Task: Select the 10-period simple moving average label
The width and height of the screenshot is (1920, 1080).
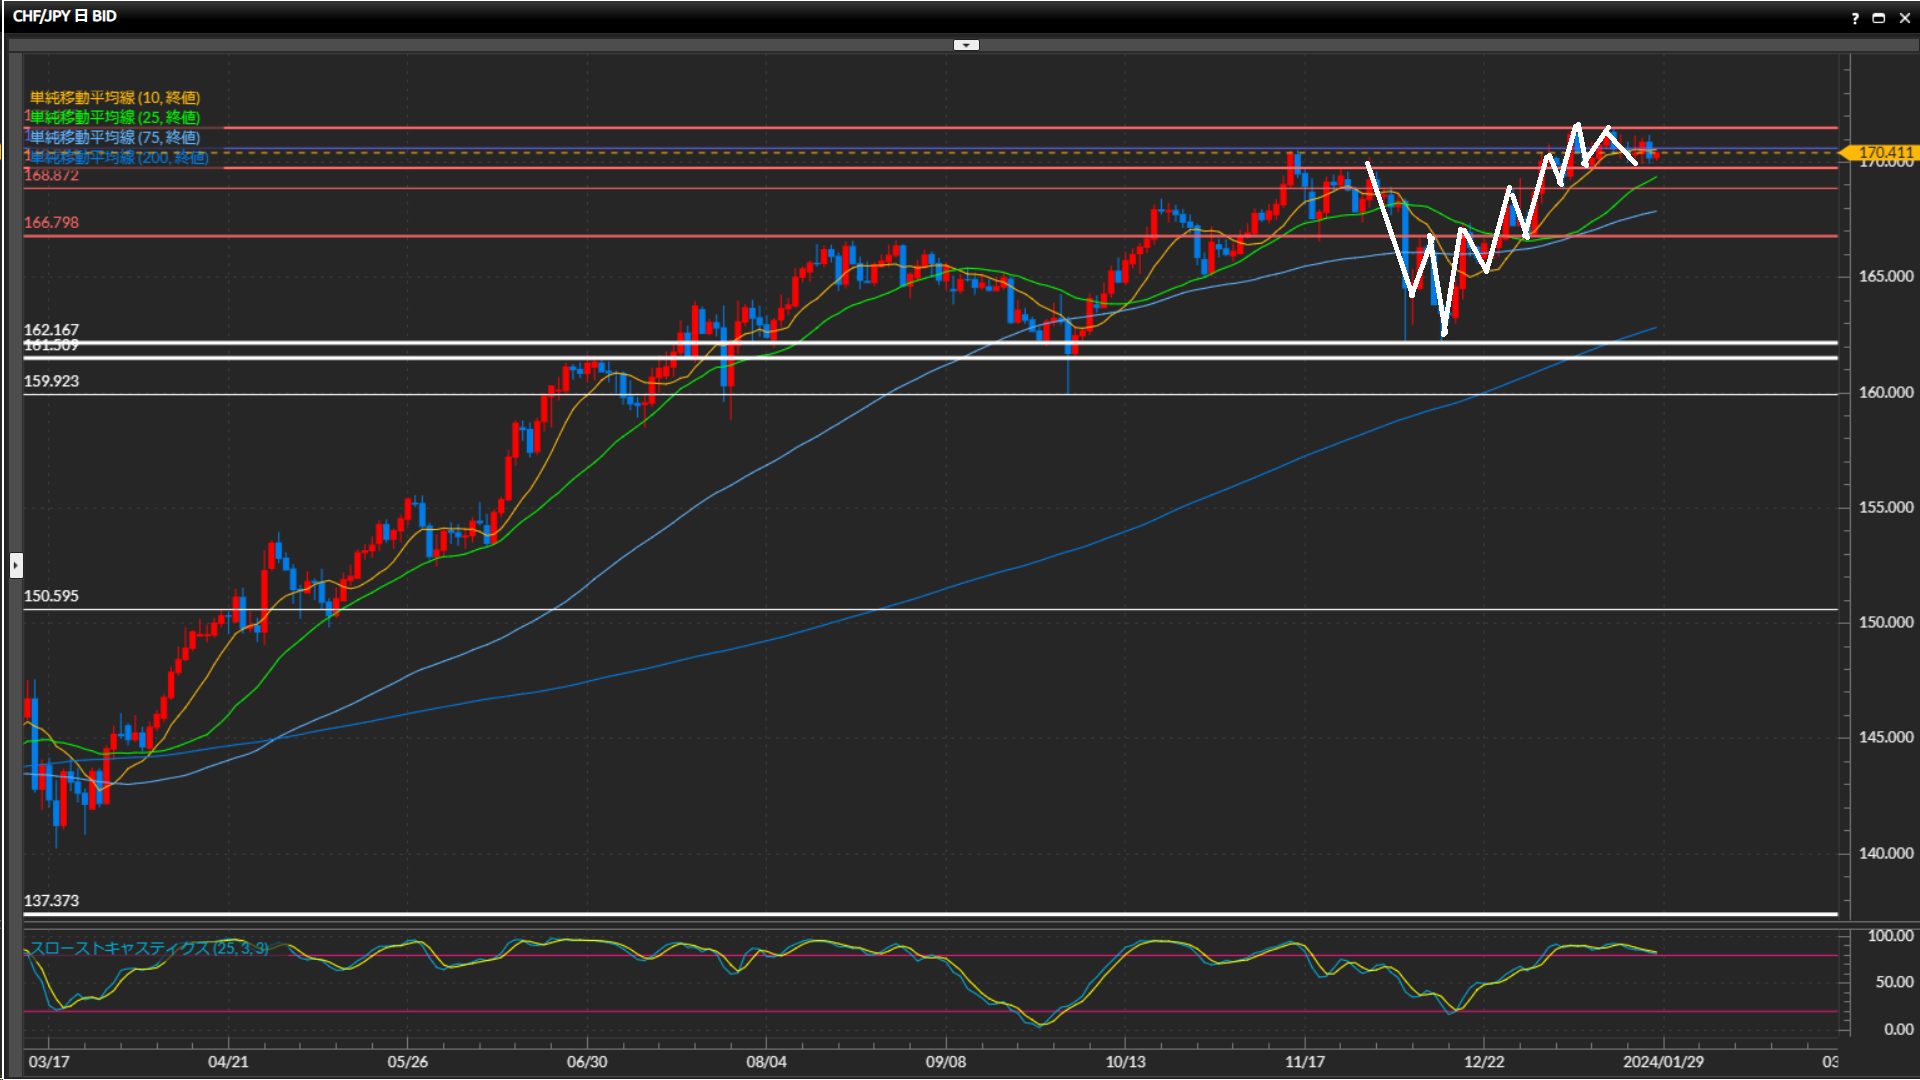Action: pos(115,98)
